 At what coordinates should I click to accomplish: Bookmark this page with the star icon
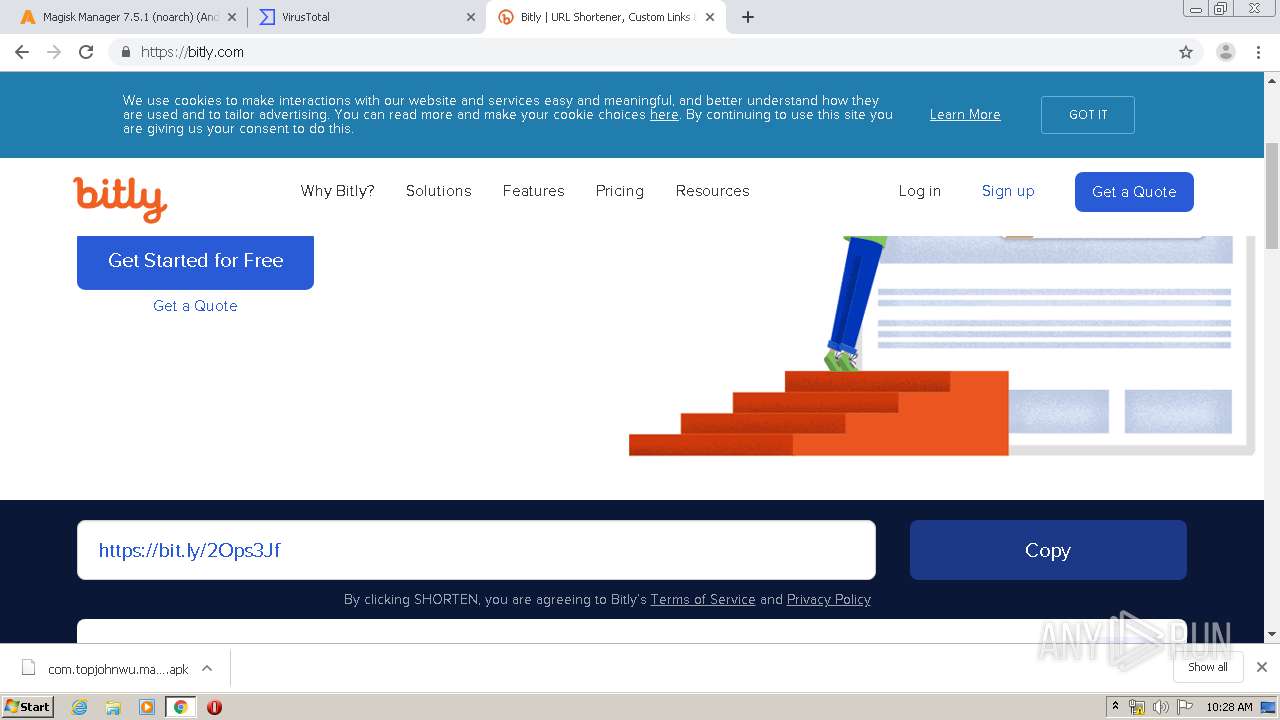tap(1186, 52)
